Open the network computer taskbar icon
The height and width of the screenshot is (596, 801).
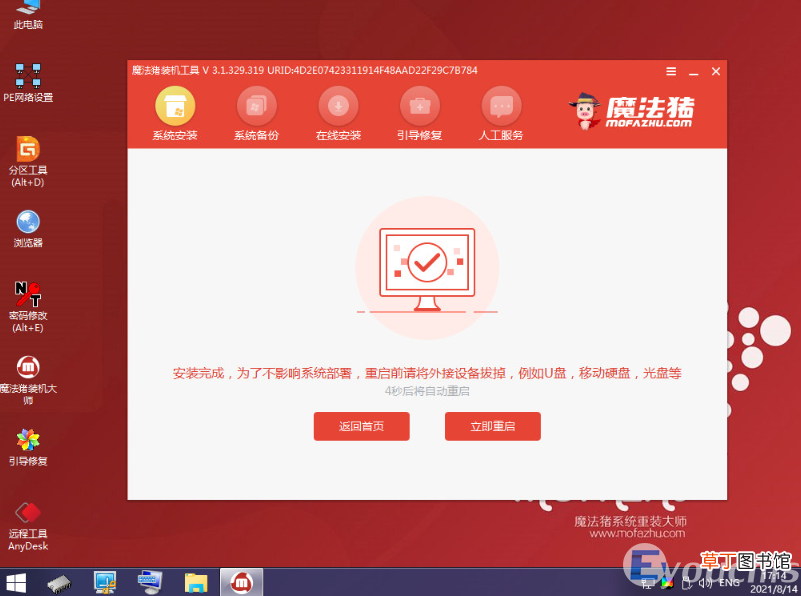point(105,582)
